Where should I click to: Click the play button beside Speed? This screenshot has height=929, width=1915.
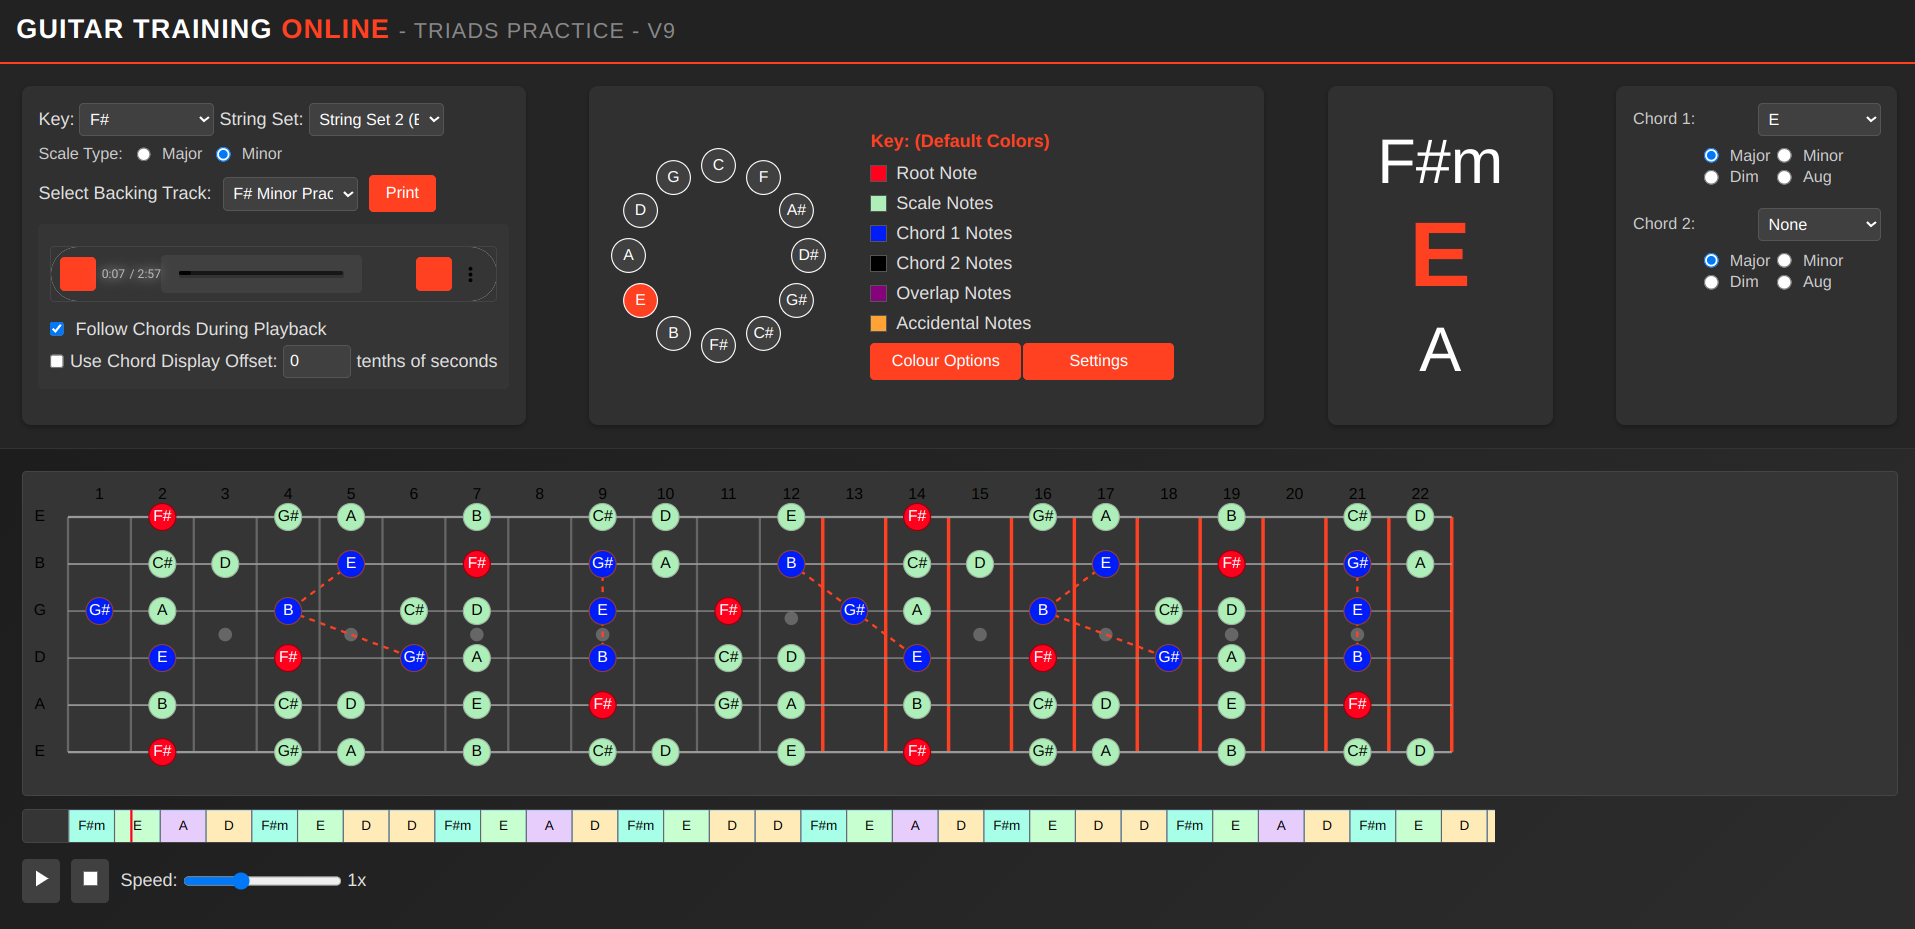[x=41, y=880]
